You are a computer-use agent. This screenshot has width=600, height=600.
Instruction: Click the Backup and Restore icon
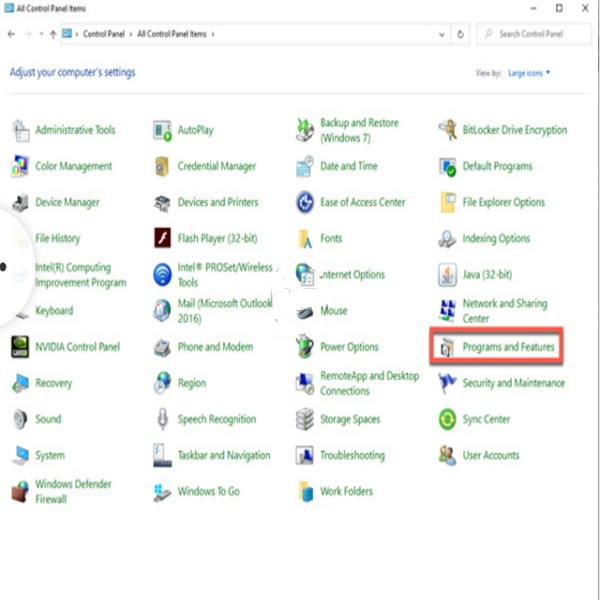305,130
